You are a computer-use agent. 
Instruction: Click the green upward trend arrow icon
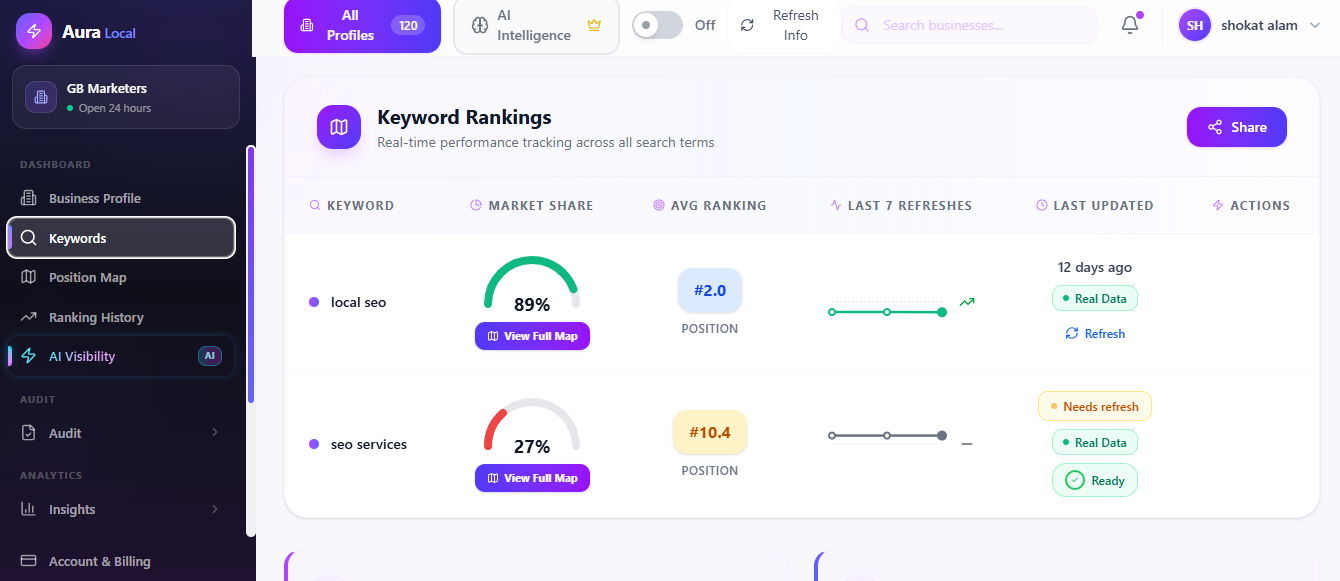click(967, 301)
